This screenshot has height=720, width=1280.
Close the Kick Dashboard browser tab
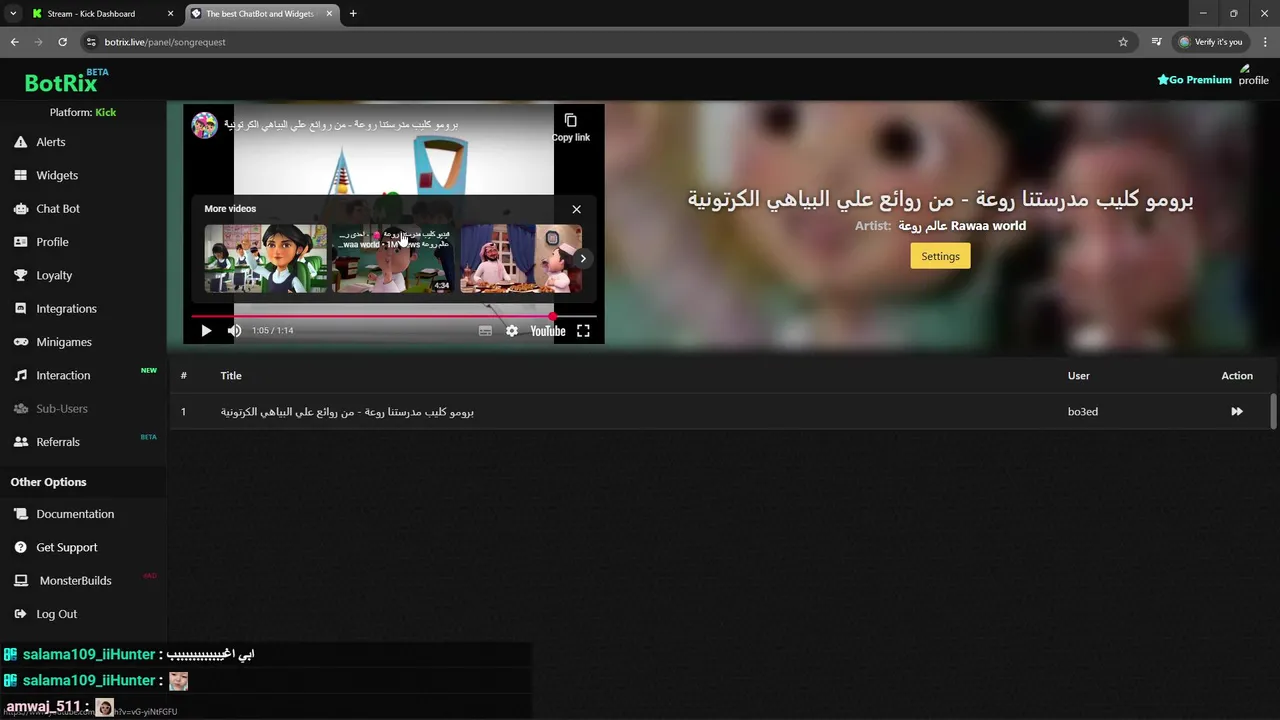(170, 14)
